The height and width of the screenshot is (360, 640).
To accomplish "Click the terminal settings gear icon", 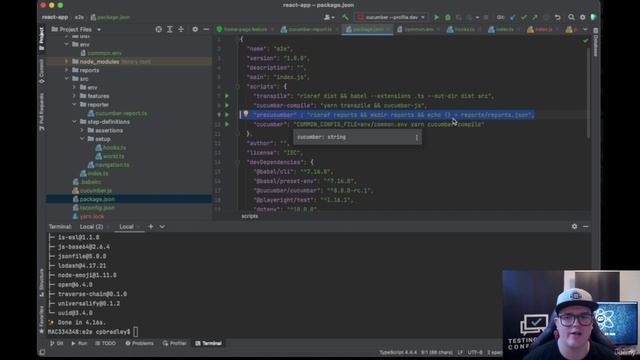I will (x=574, y=226).
